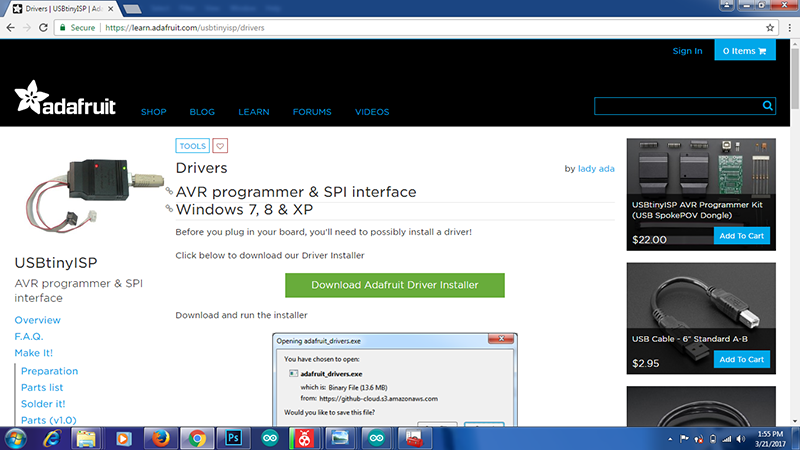
Task: Click the Sign In link
Action: coord(687,51)
